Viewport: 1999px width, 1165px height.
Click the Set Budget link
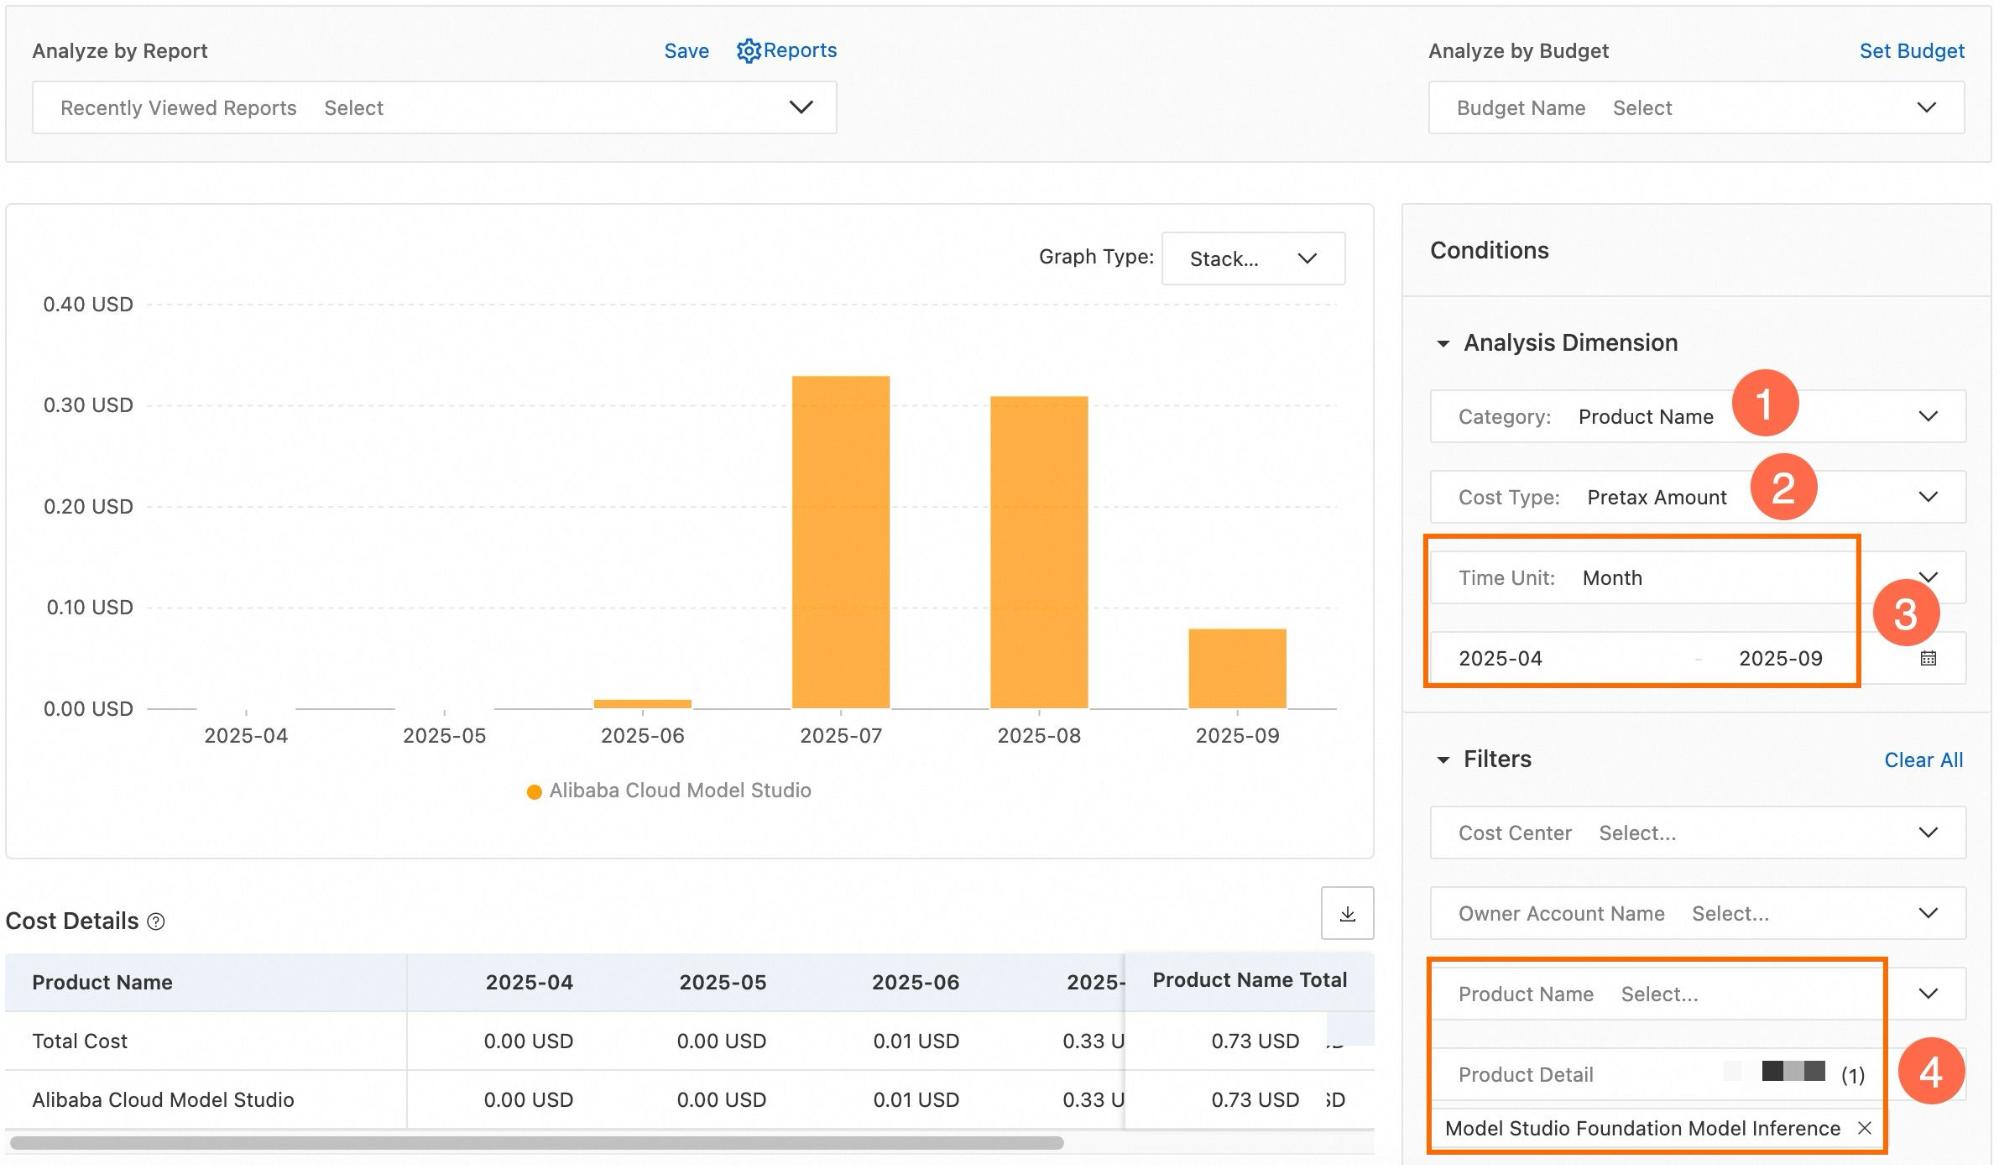[1911, 51]
